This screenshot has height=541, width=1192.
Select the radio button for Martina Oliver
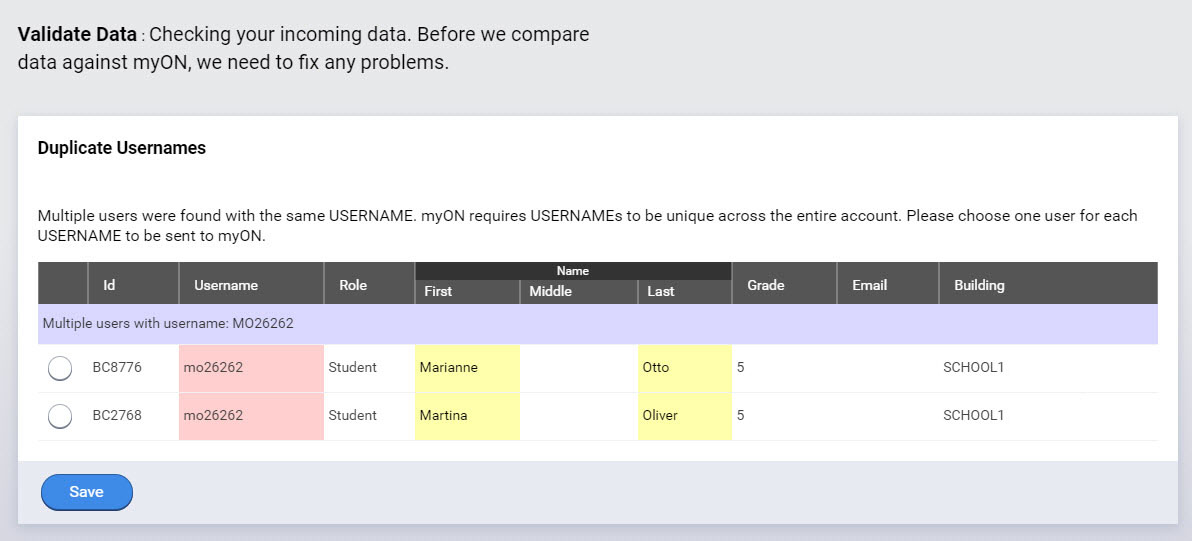59,416
